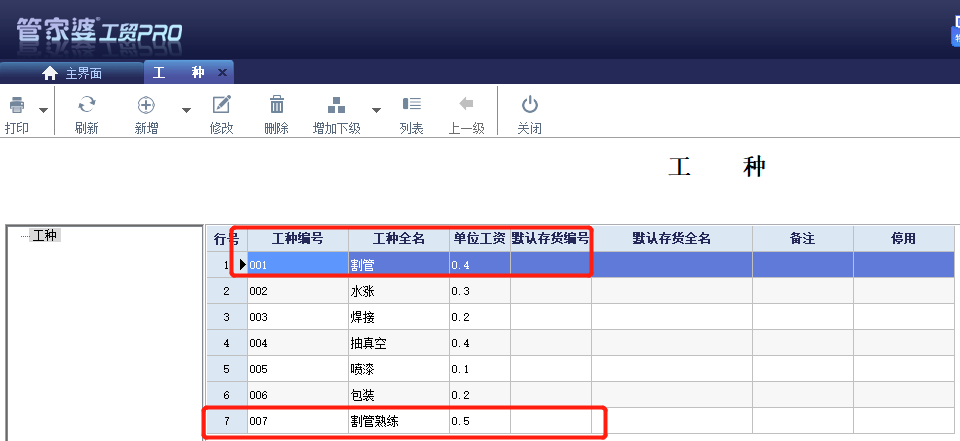The width and height of the screenshot is (960, 441).
Task: Click the 单位工资 column header
Action: point(479,239)
